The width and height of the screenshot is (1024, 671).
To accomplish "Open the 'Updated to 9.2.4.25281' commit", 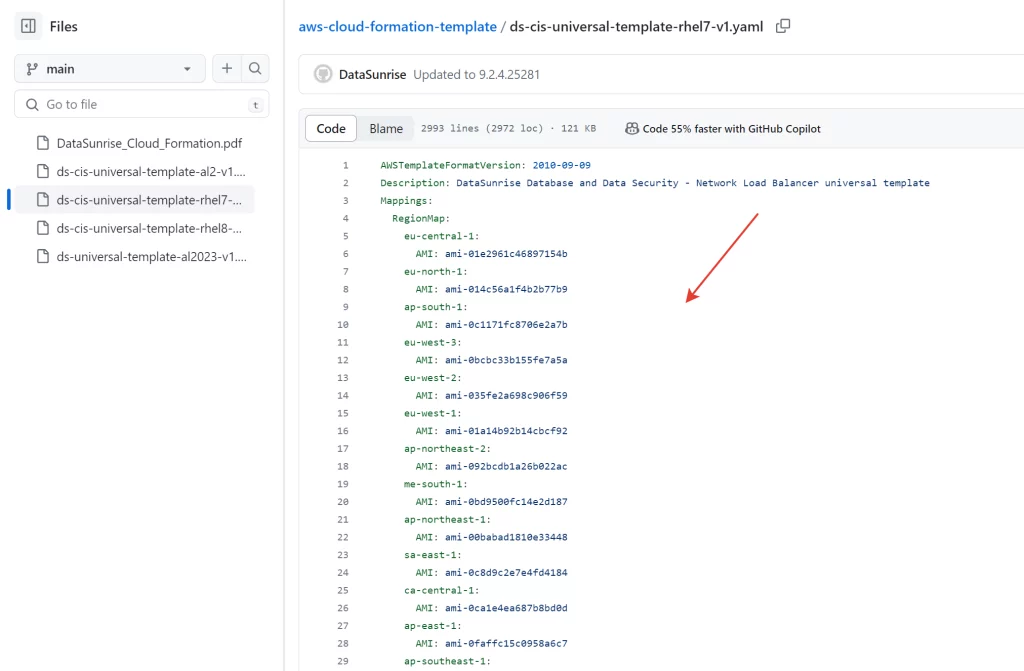I will pyautogui.click(x=476, y=75).
